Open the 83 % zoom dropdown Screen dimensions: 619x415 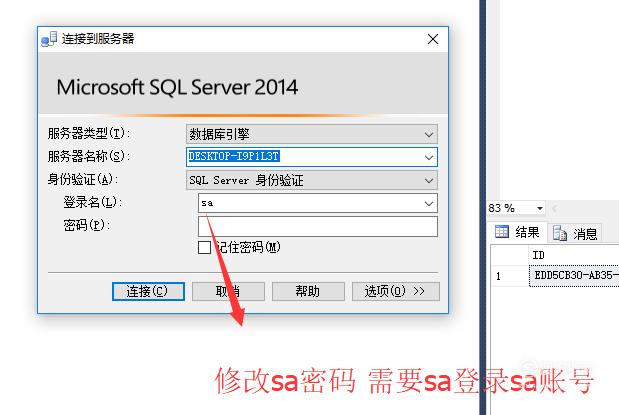click(539, 208)
